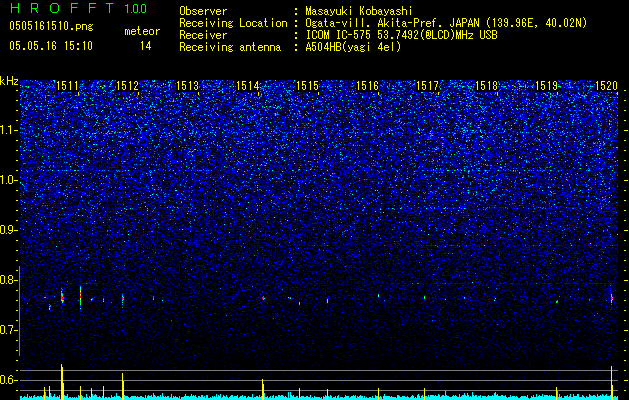Screen dimensions: 629x400
Task: Click the 1515 time marker
Action: (x=307, y=85)
